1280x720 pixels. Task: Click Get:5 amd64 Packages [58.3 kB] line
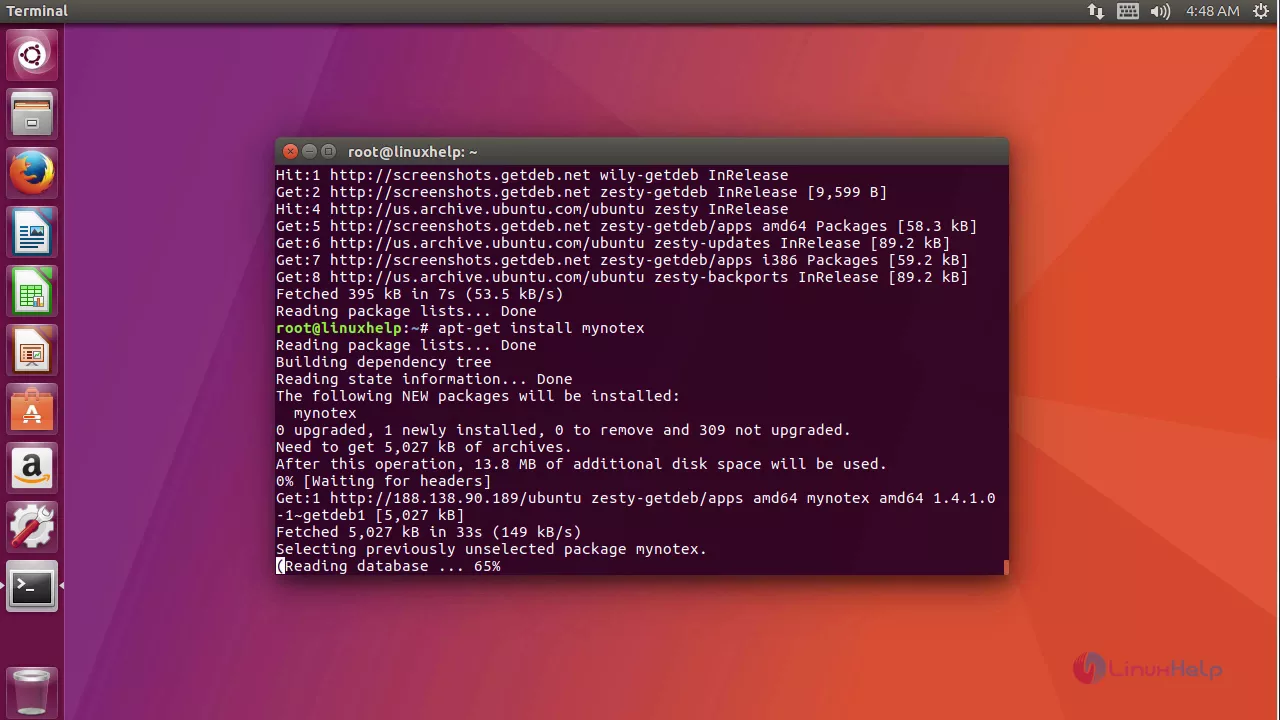click(x=626, y=226)
